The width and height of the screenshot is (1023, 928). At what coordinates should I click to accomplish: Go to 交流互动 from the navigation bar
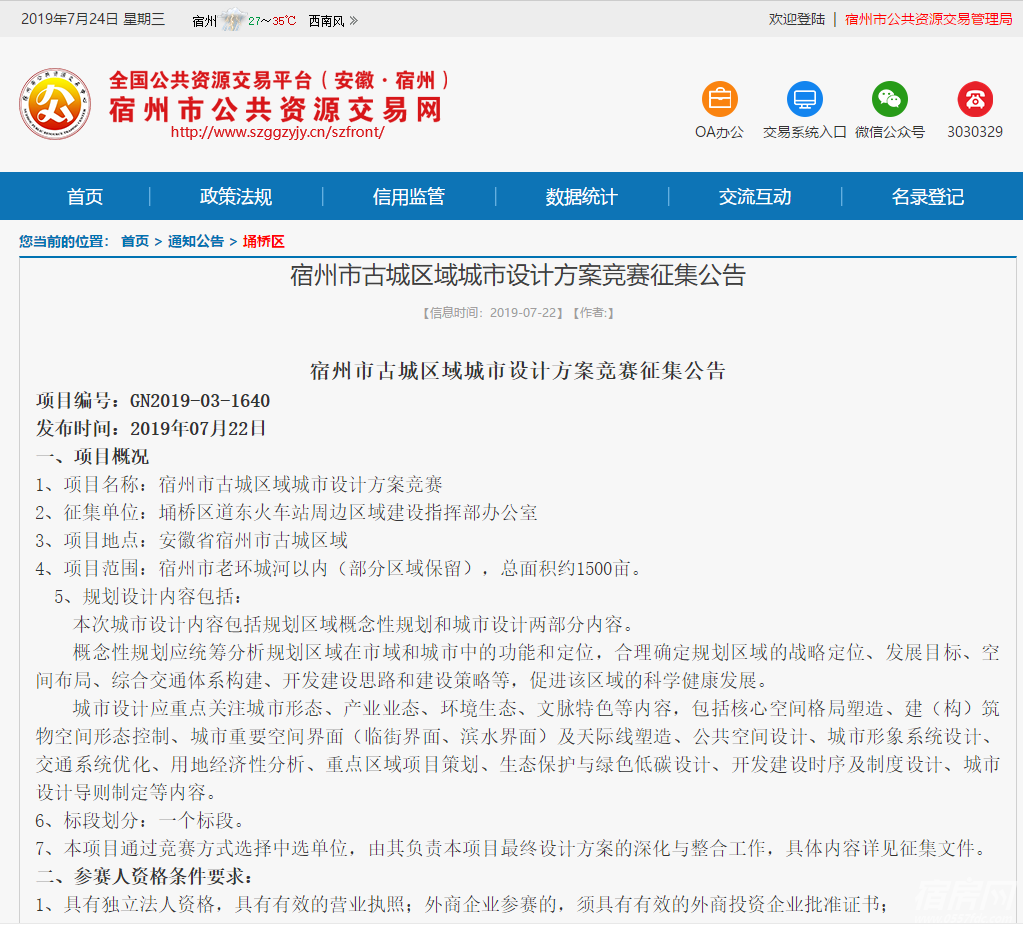[x=757, y=196]
